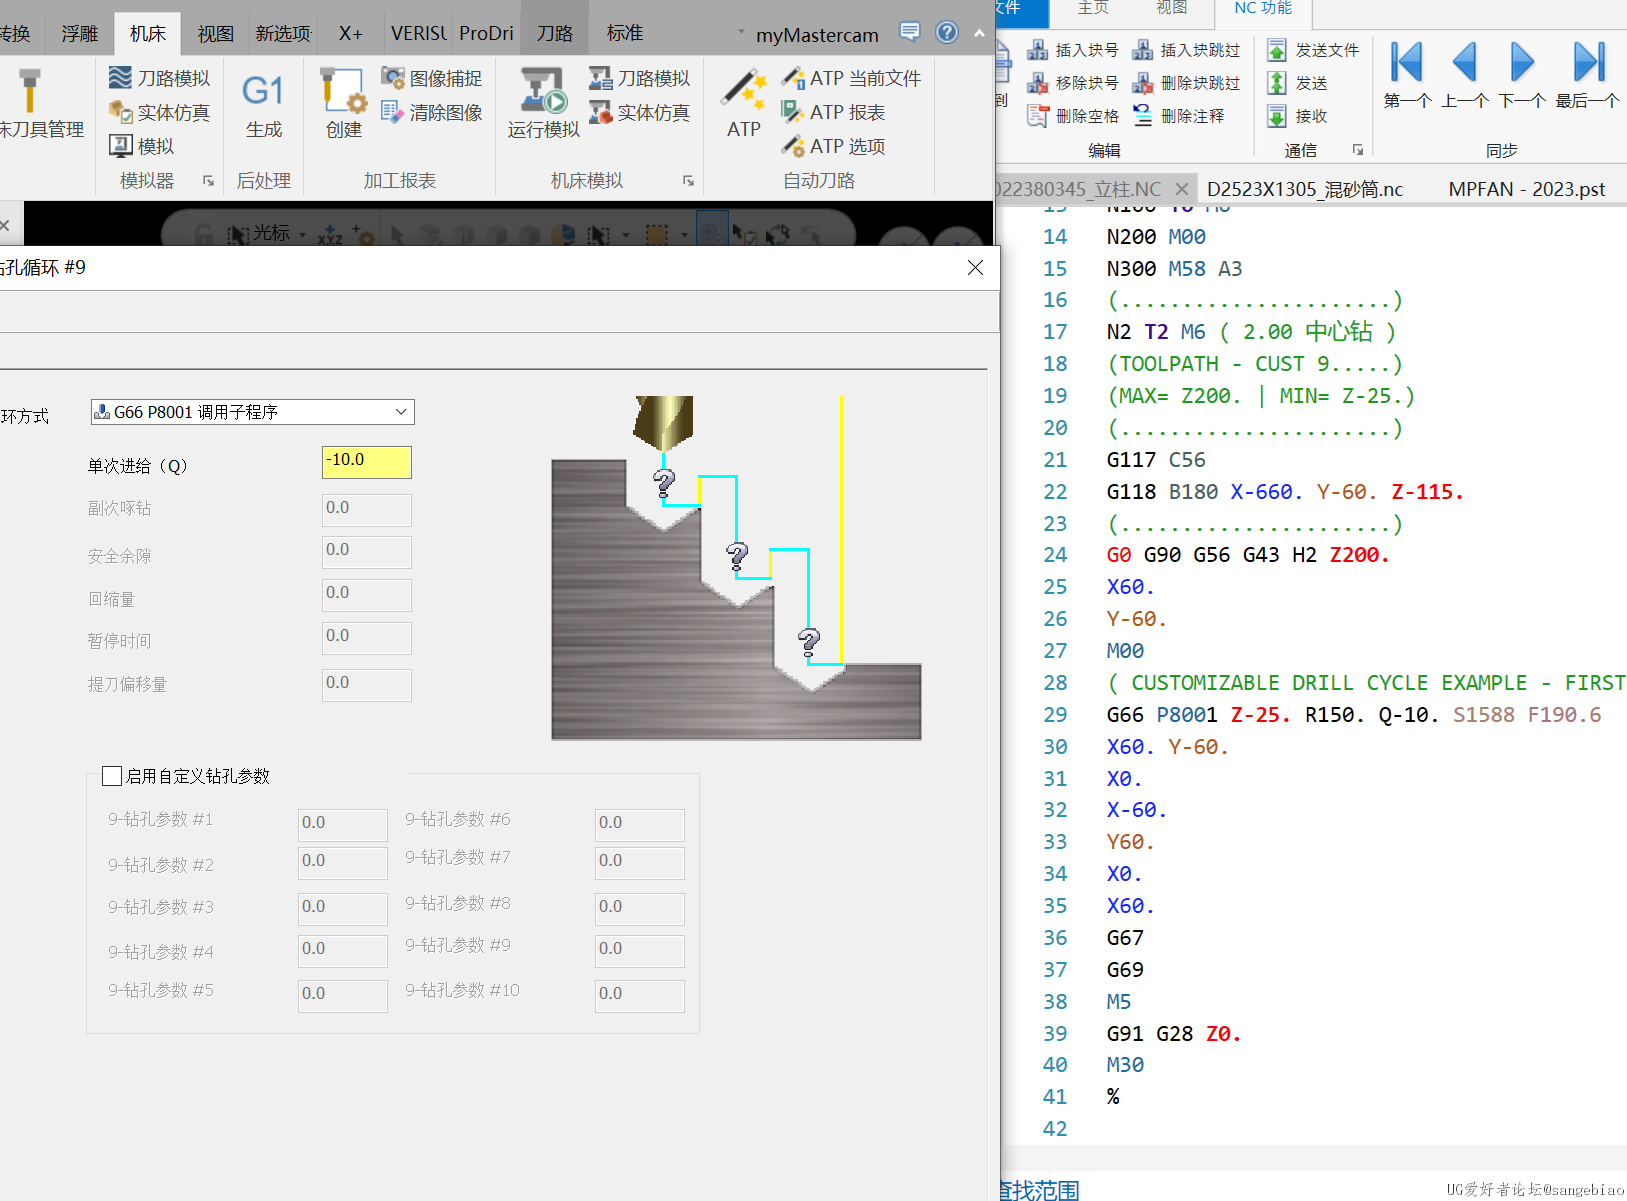Click 实体仿真 in 机床模拟 group
The image size is (1627, 1201).
click(x=639, y=112)
